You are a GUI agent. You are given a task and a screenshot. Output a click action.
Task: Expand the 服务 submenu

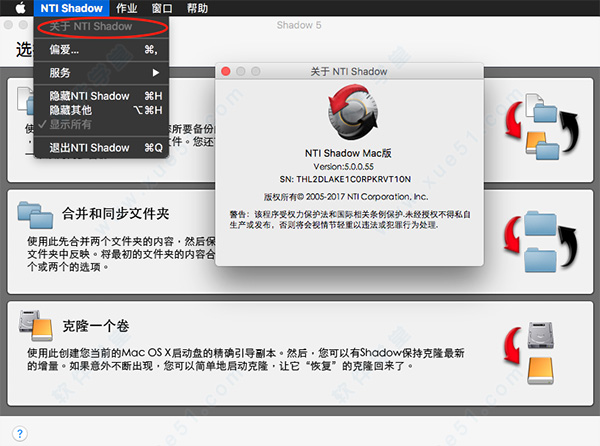tap(102, 73)
